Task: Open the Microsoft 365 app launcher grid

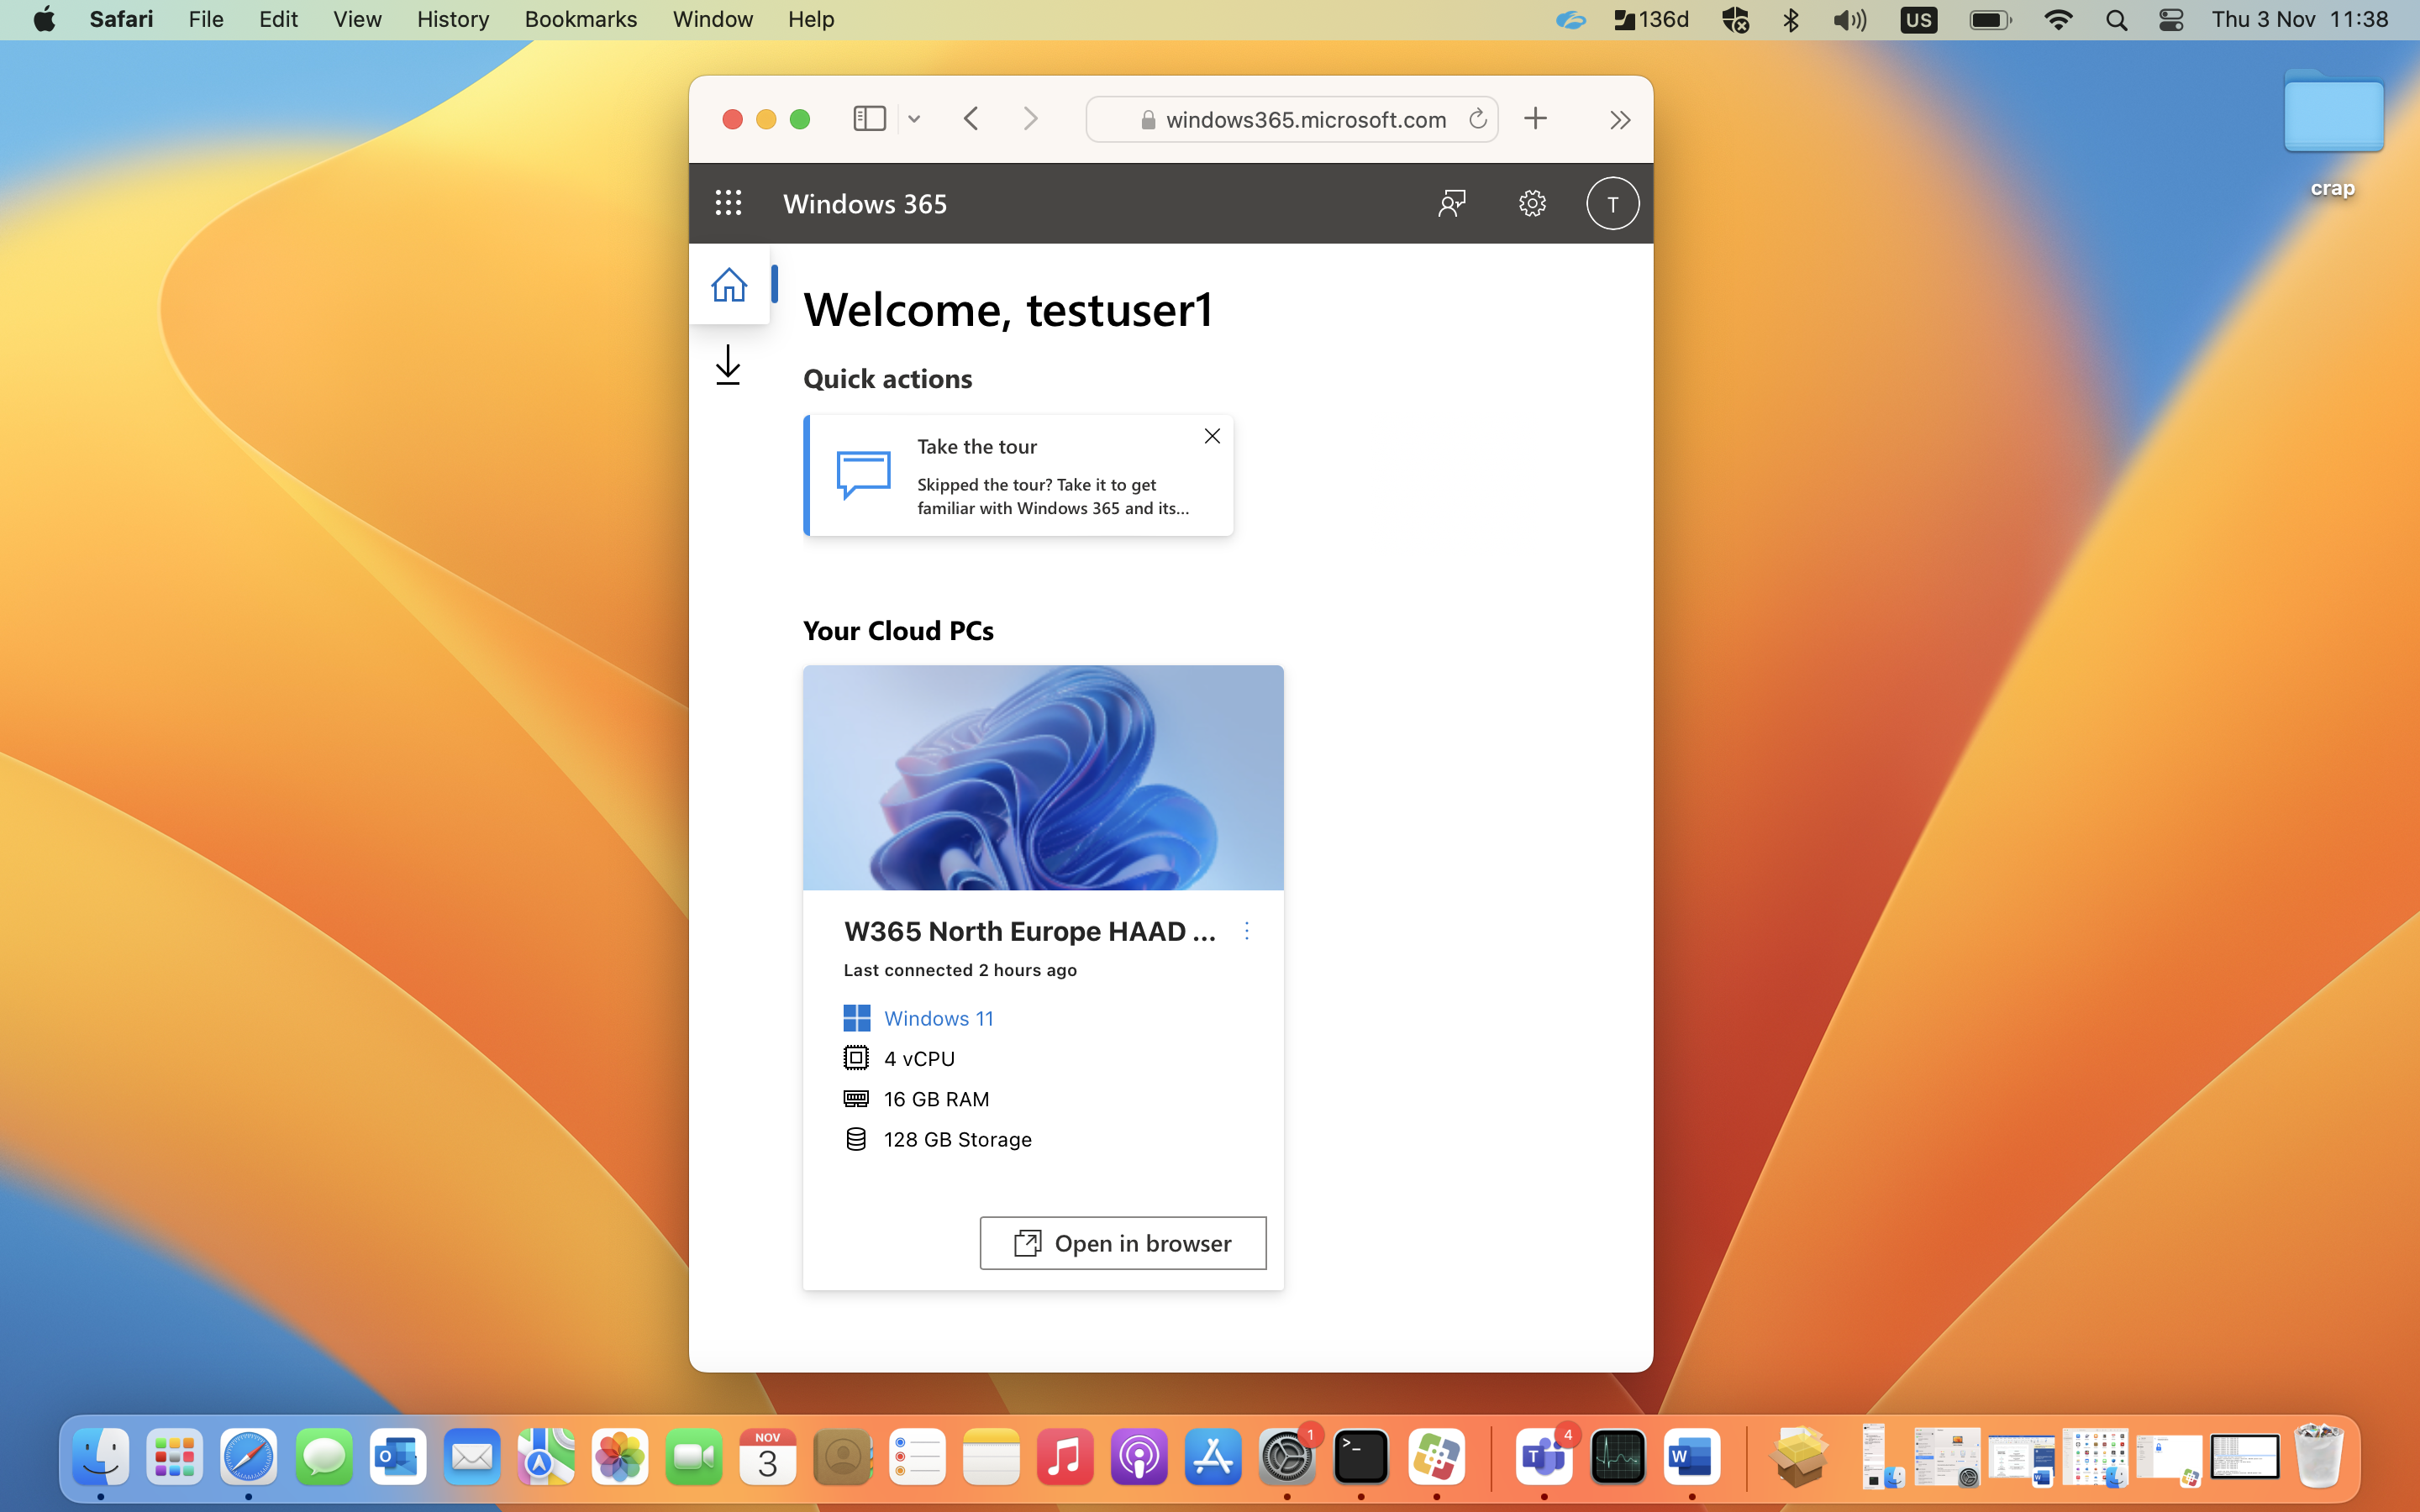Action: (728, 203)
